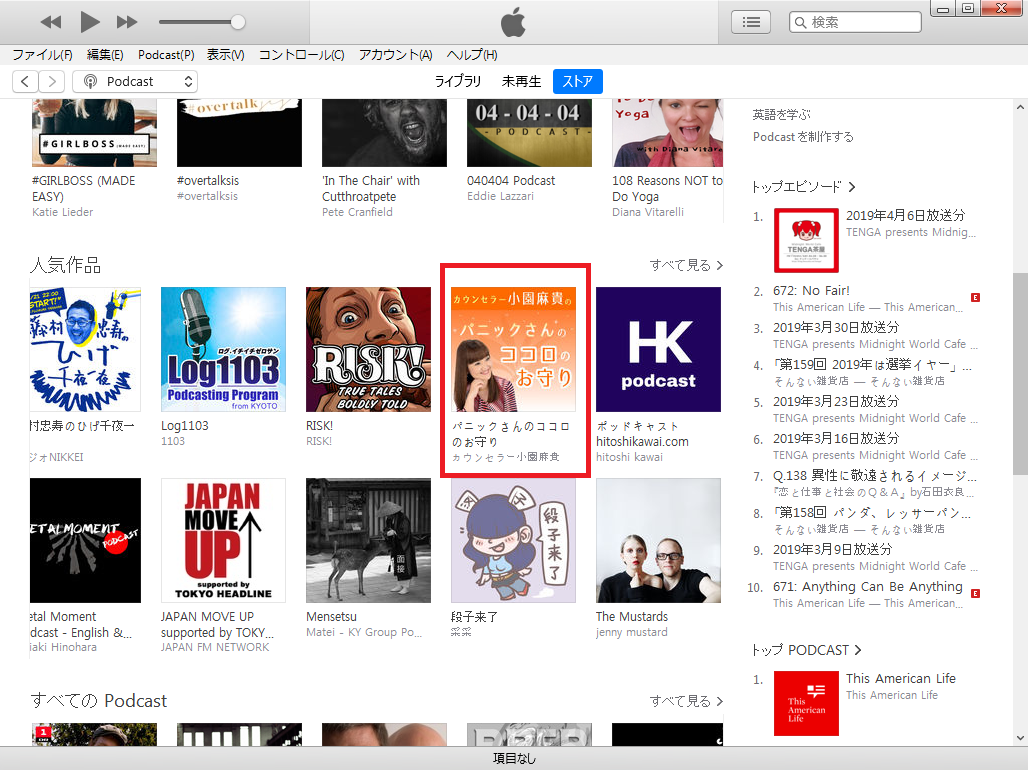Click すべて見る next to すべての Podcast
1028x770 pixels.
tap(686, 701)
